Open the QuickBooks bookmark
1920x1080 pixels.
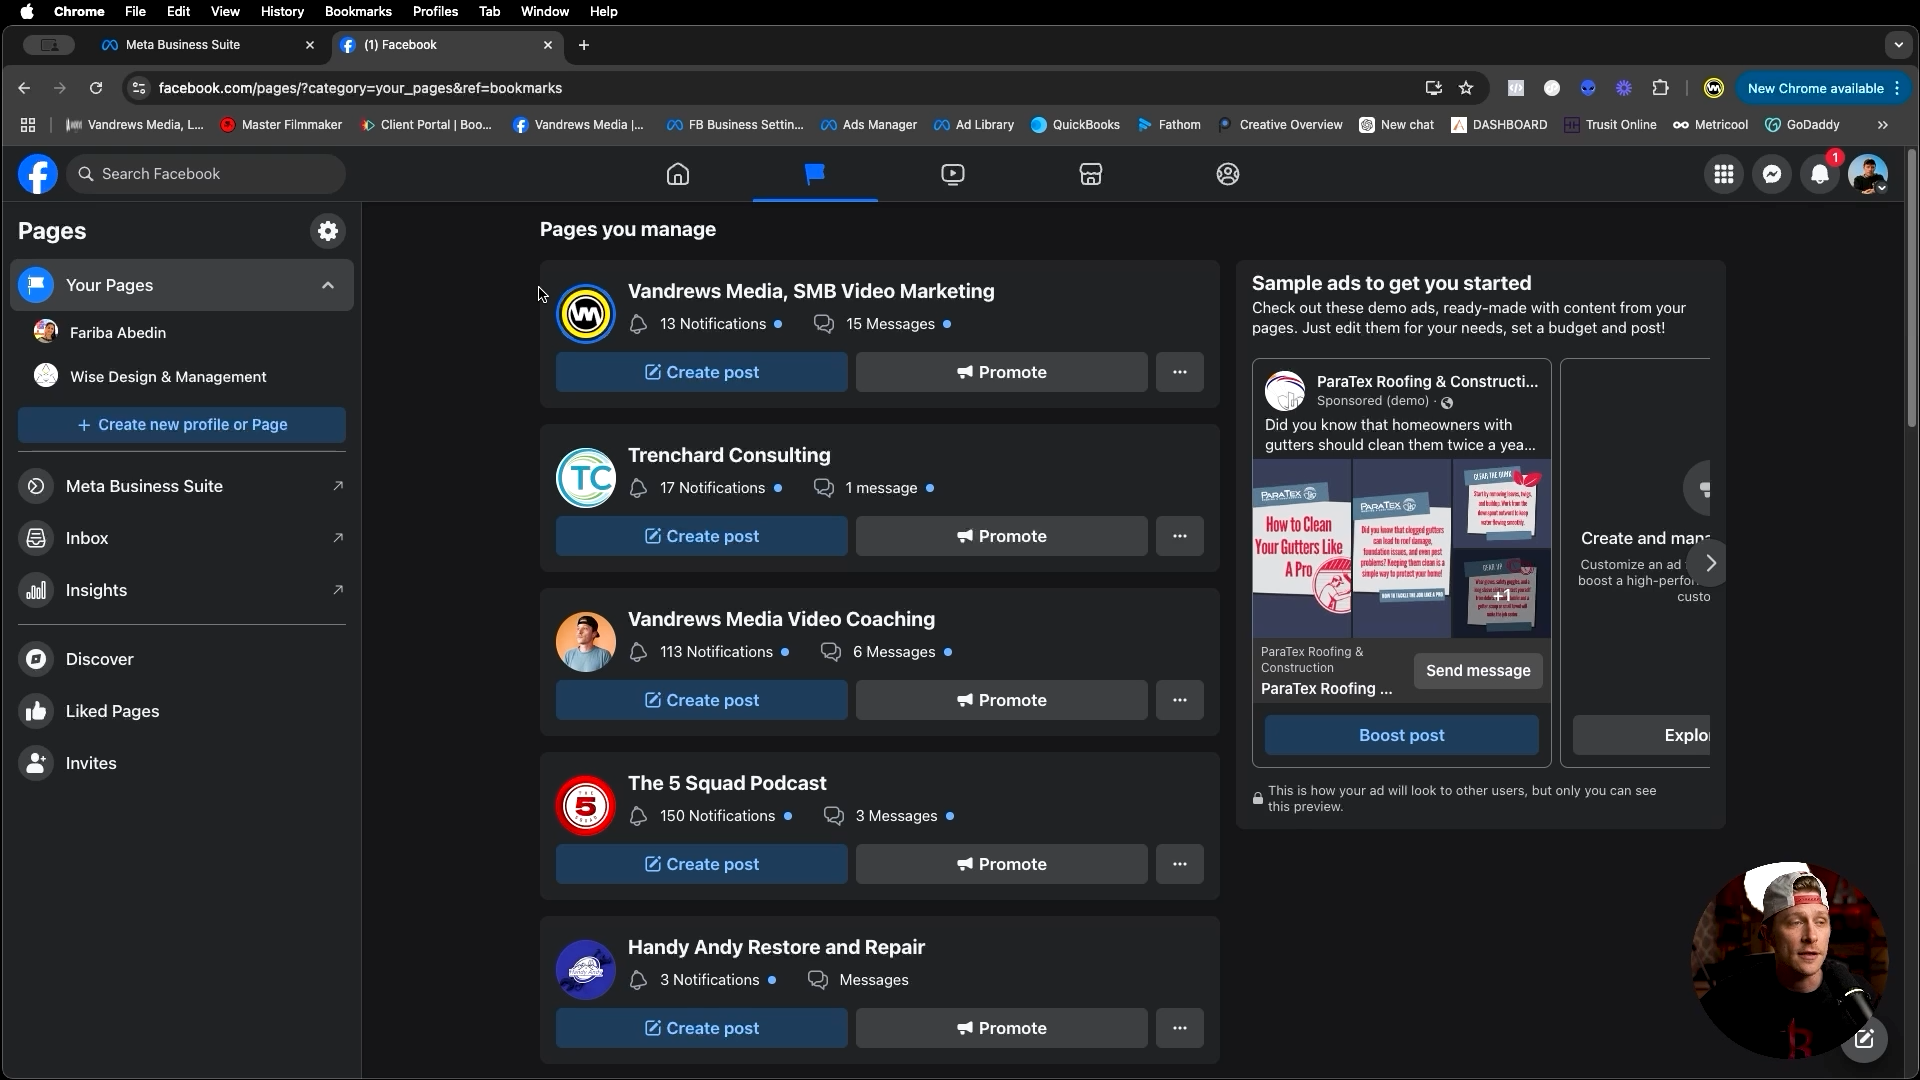1075,125
